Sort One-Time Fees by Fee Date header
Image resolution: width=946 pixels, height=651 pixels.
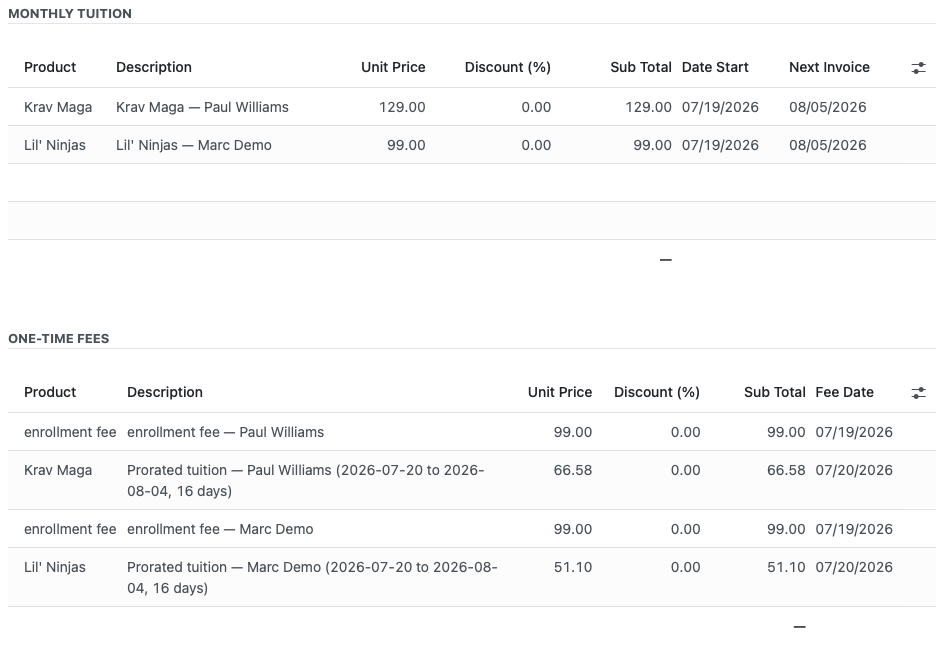pos(844,392)
